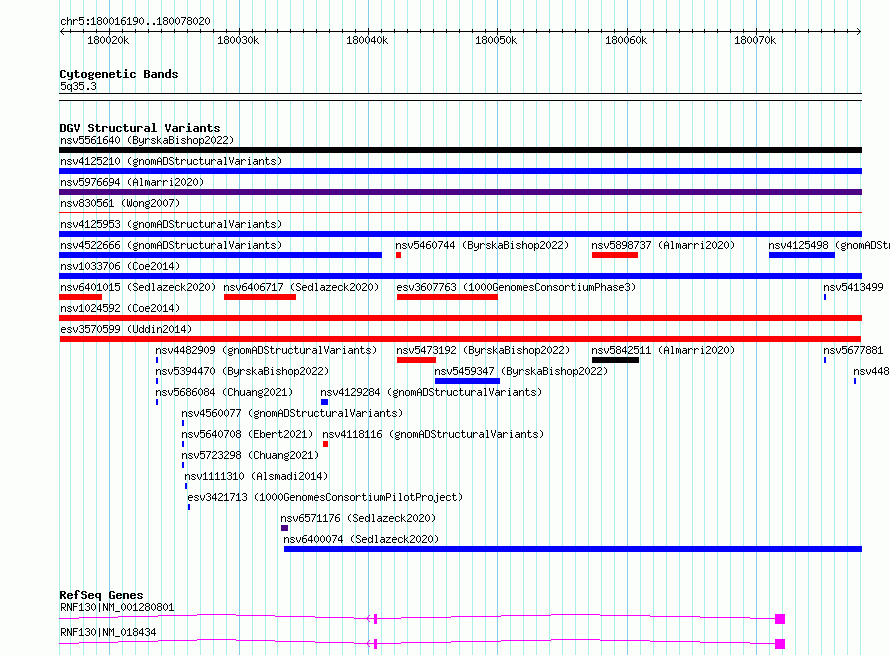
Task: Click the nsv4482909 gnomAD label
Action: pos(266,350)
